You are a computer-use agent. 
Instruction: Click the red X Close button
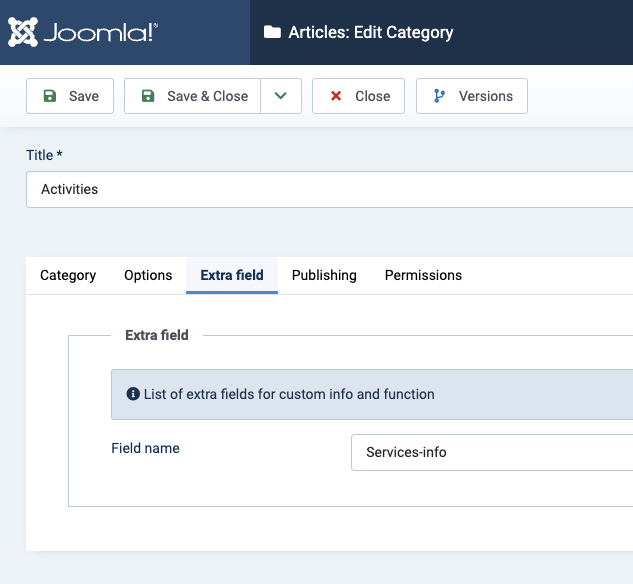(358, 96)
